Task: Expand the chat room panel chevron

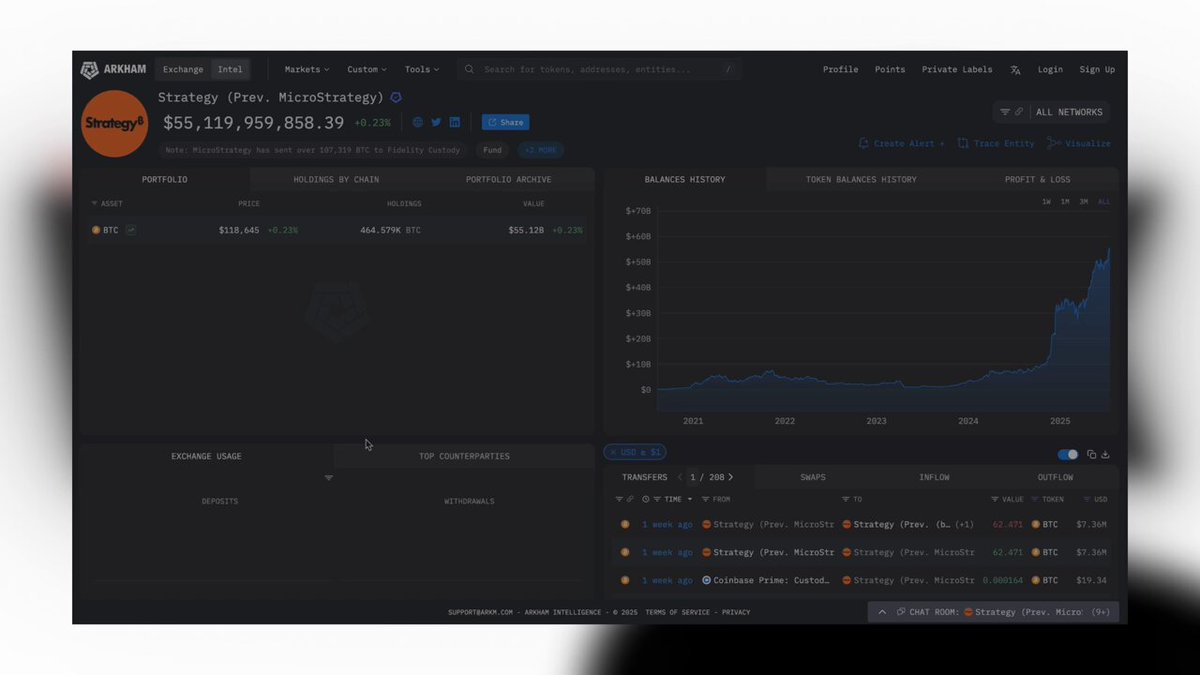Action: (x=882, y=612)
